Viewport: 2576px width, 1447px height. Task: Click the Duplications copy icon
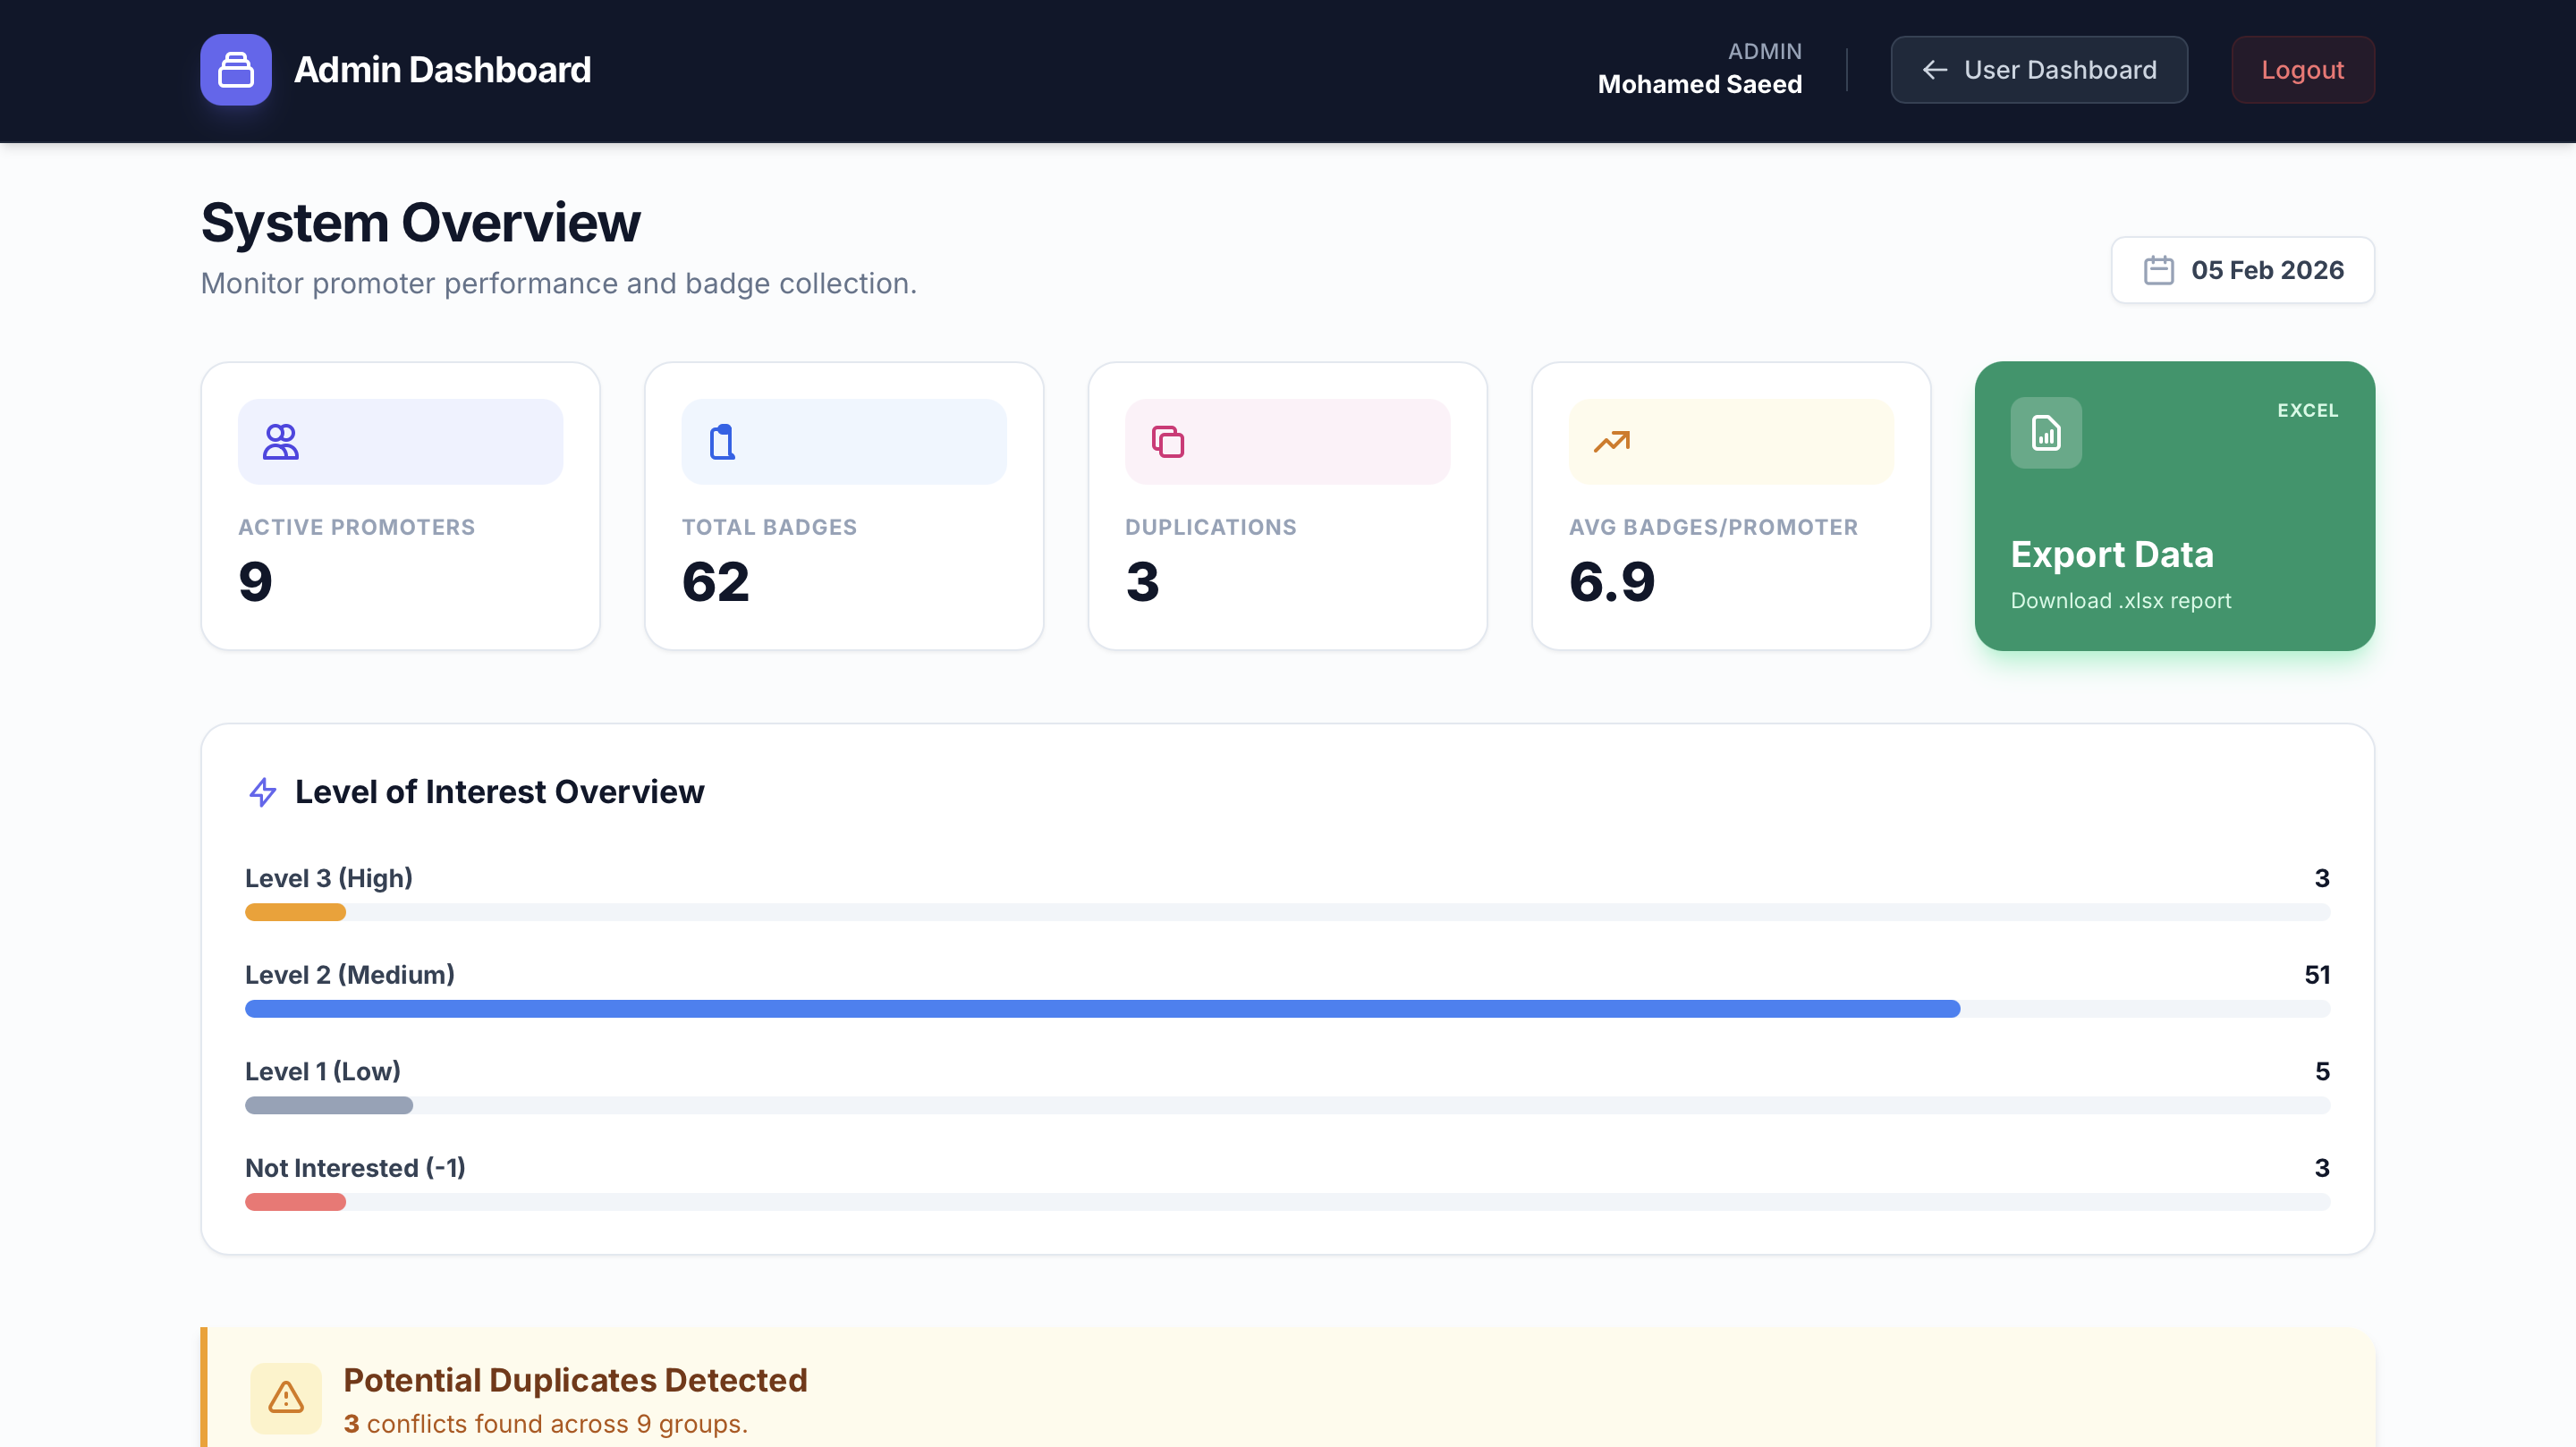[1167, 440]
